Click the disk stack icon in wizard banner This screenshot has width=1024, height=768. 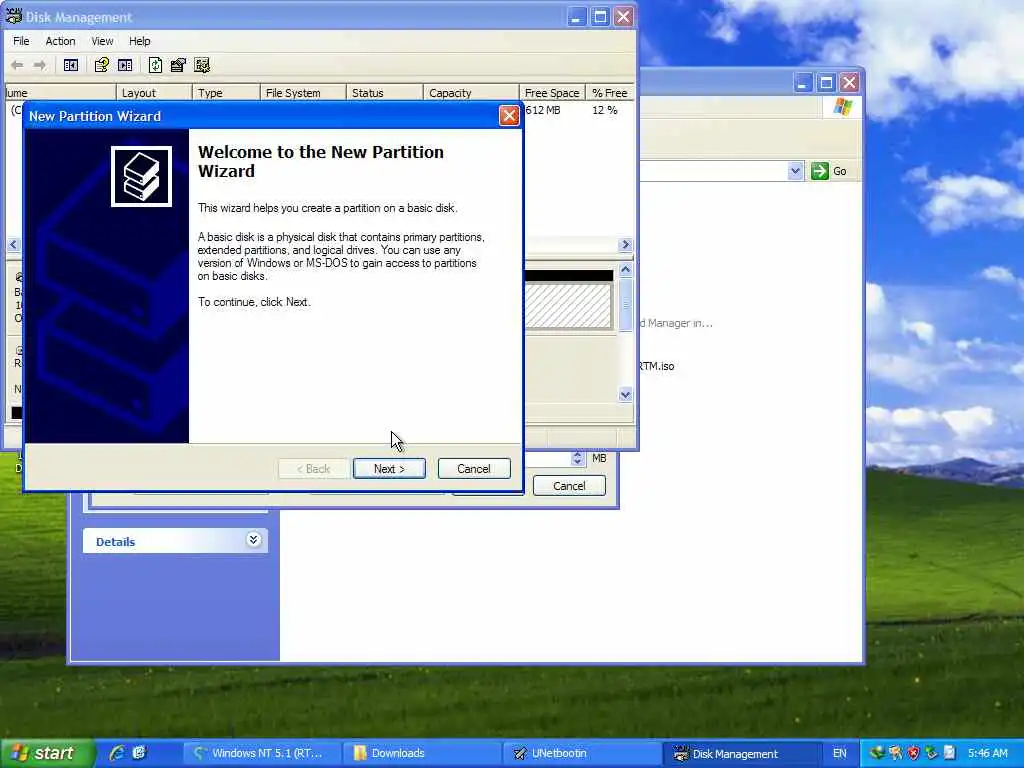click(141, 176)
